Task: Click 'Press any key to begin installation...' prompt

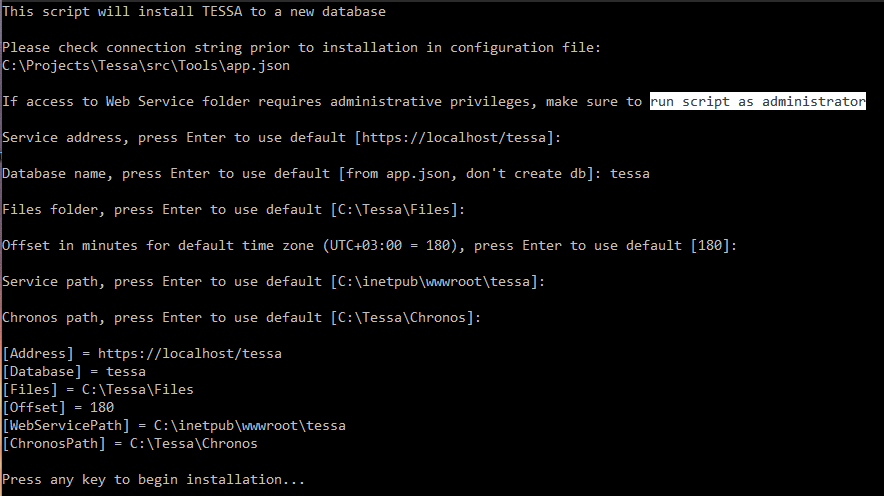Action: click(153, 480)
